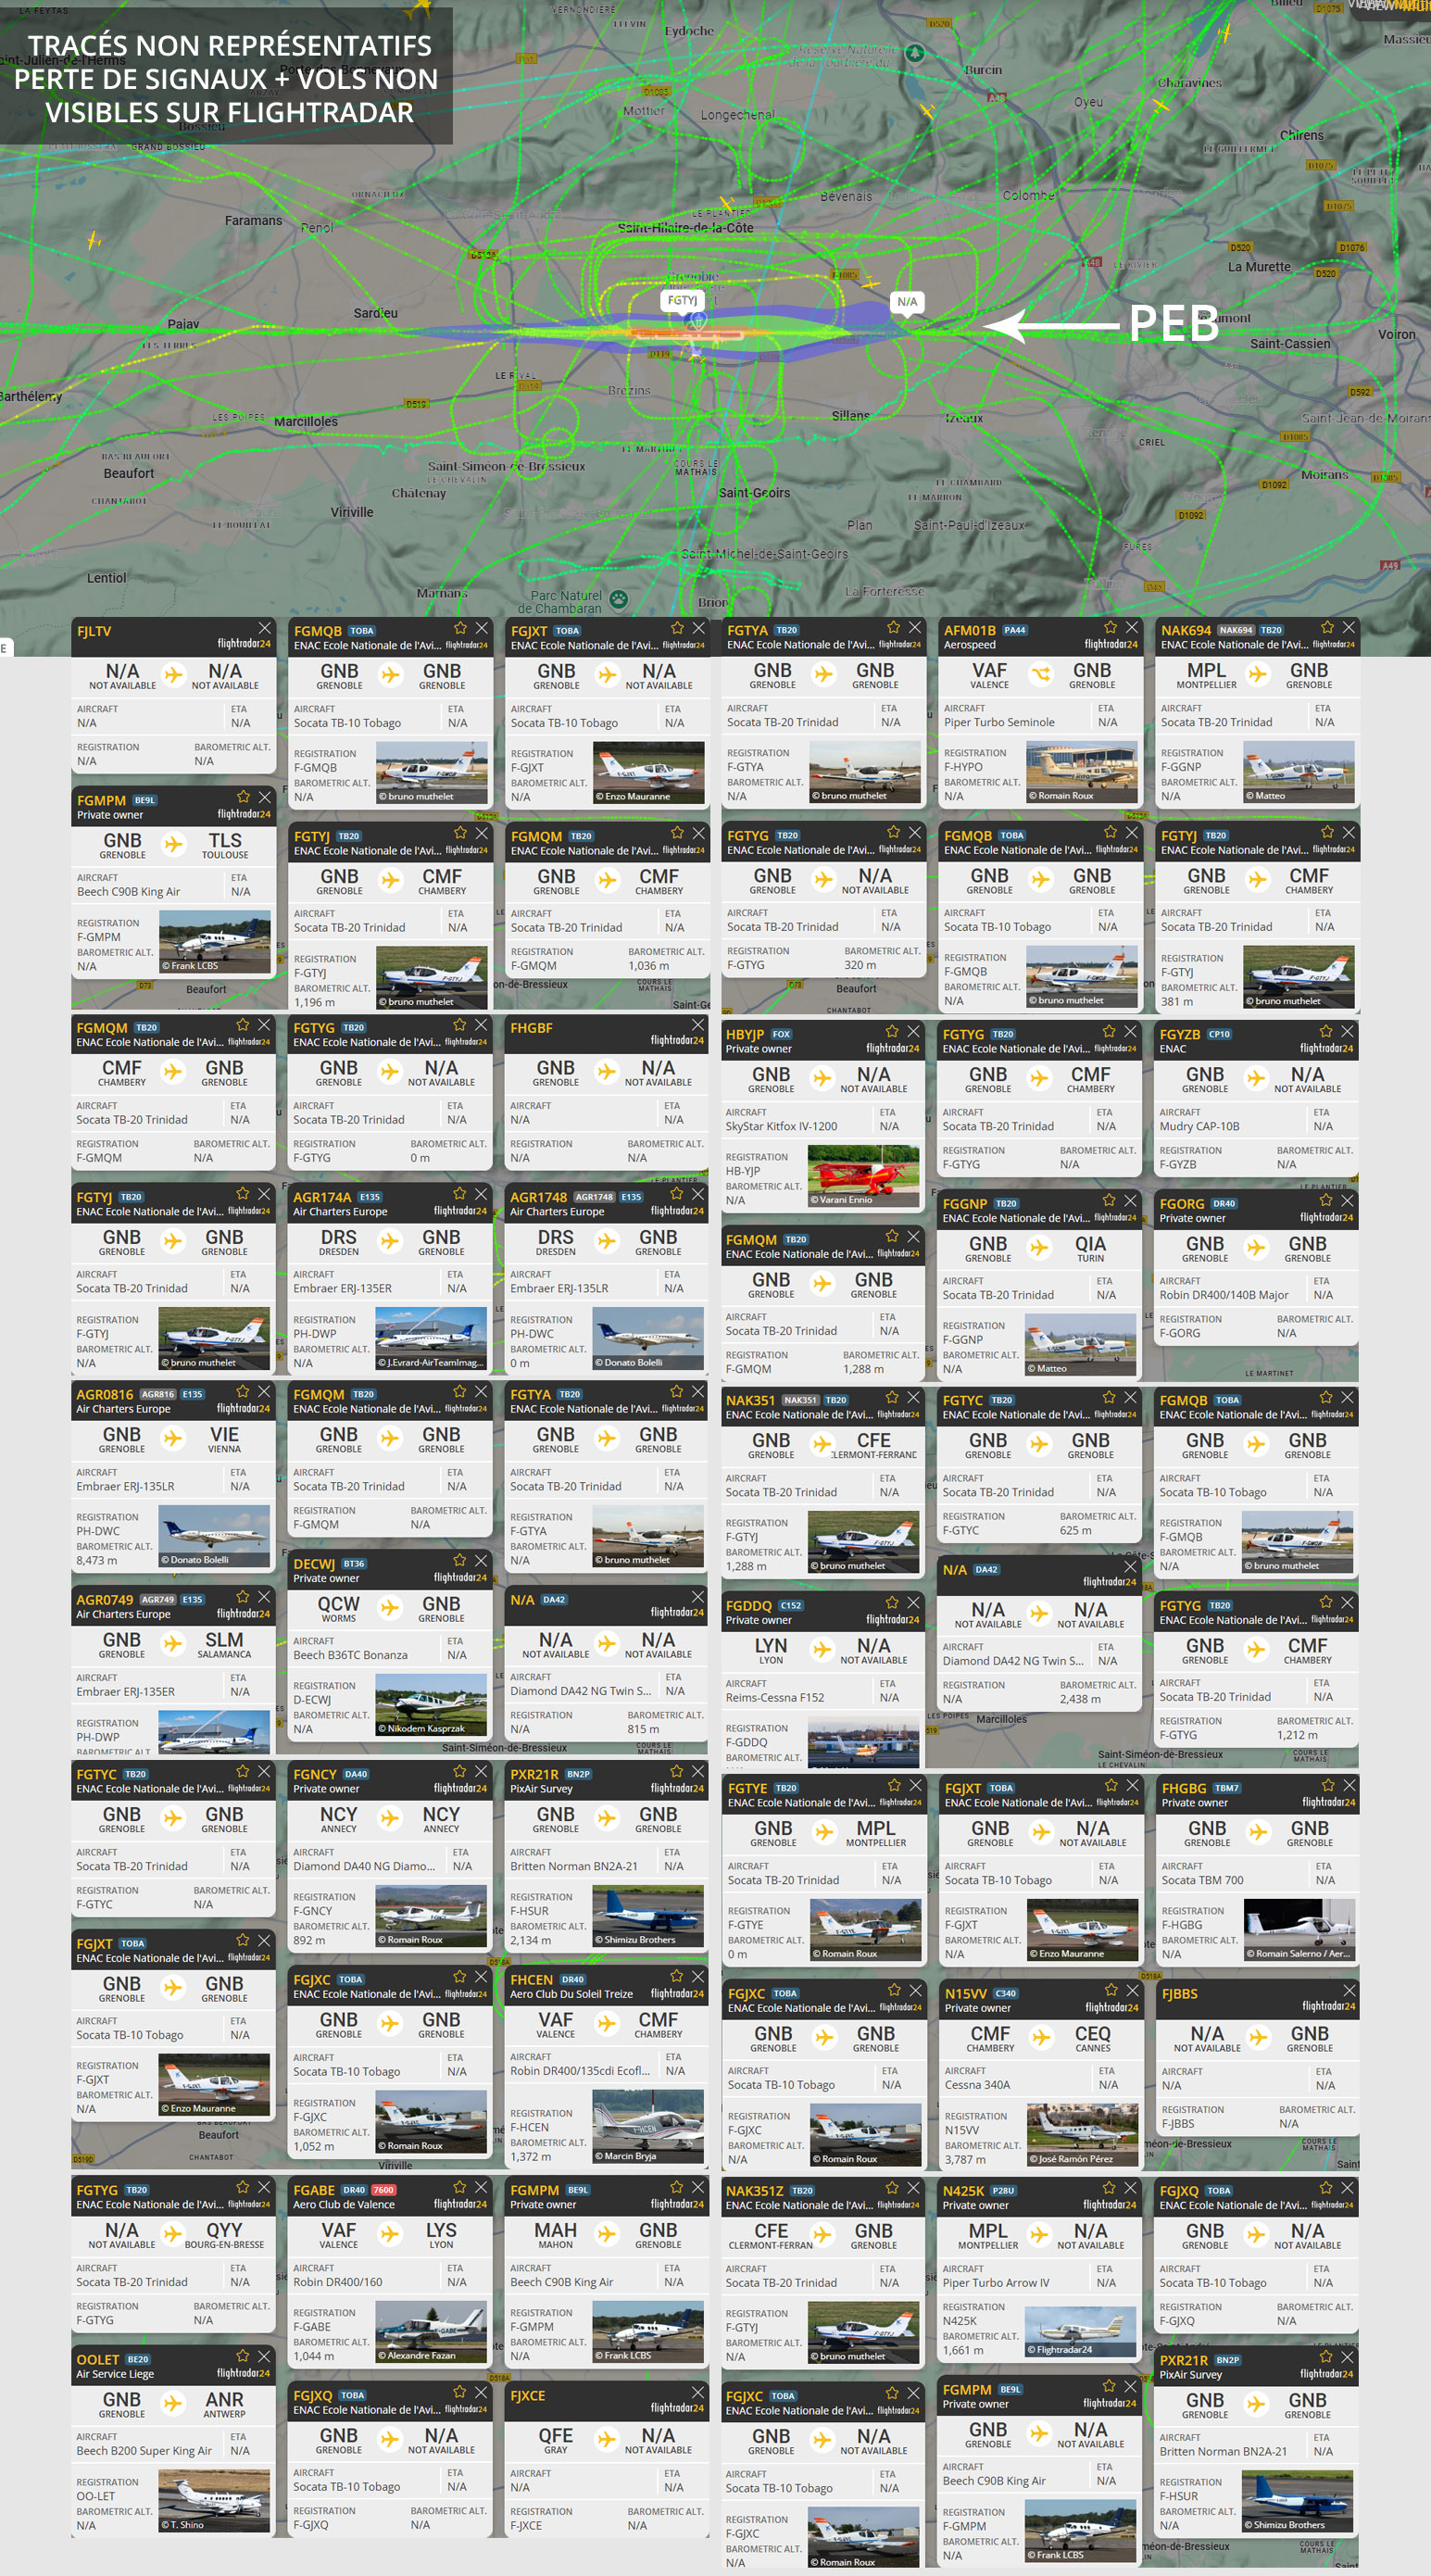Click the Réserve Naturelle marker on map

(x=914, y=54)
